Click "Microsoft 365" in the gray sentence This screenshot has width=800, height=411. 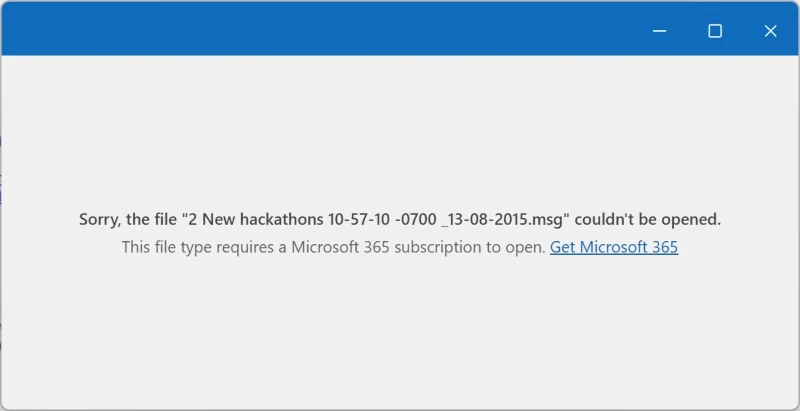point(343,247)
